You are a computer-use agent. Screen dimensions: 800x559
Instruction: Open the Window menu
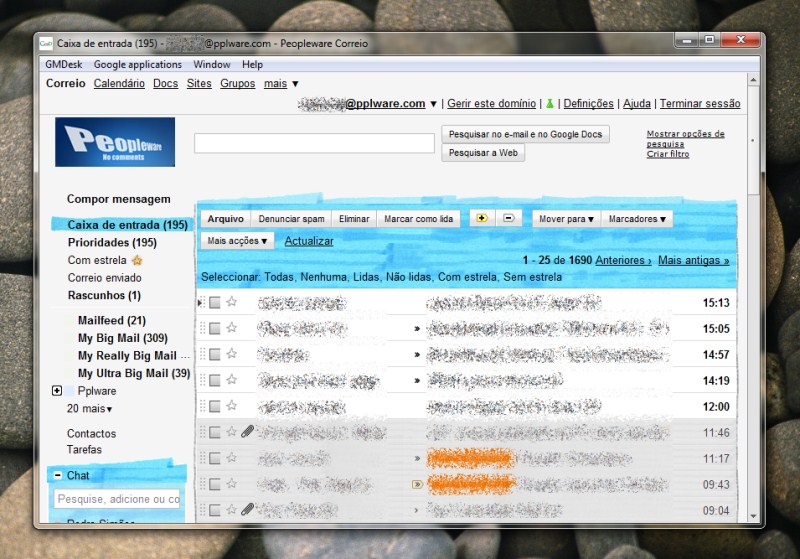[x=212, y=64]
